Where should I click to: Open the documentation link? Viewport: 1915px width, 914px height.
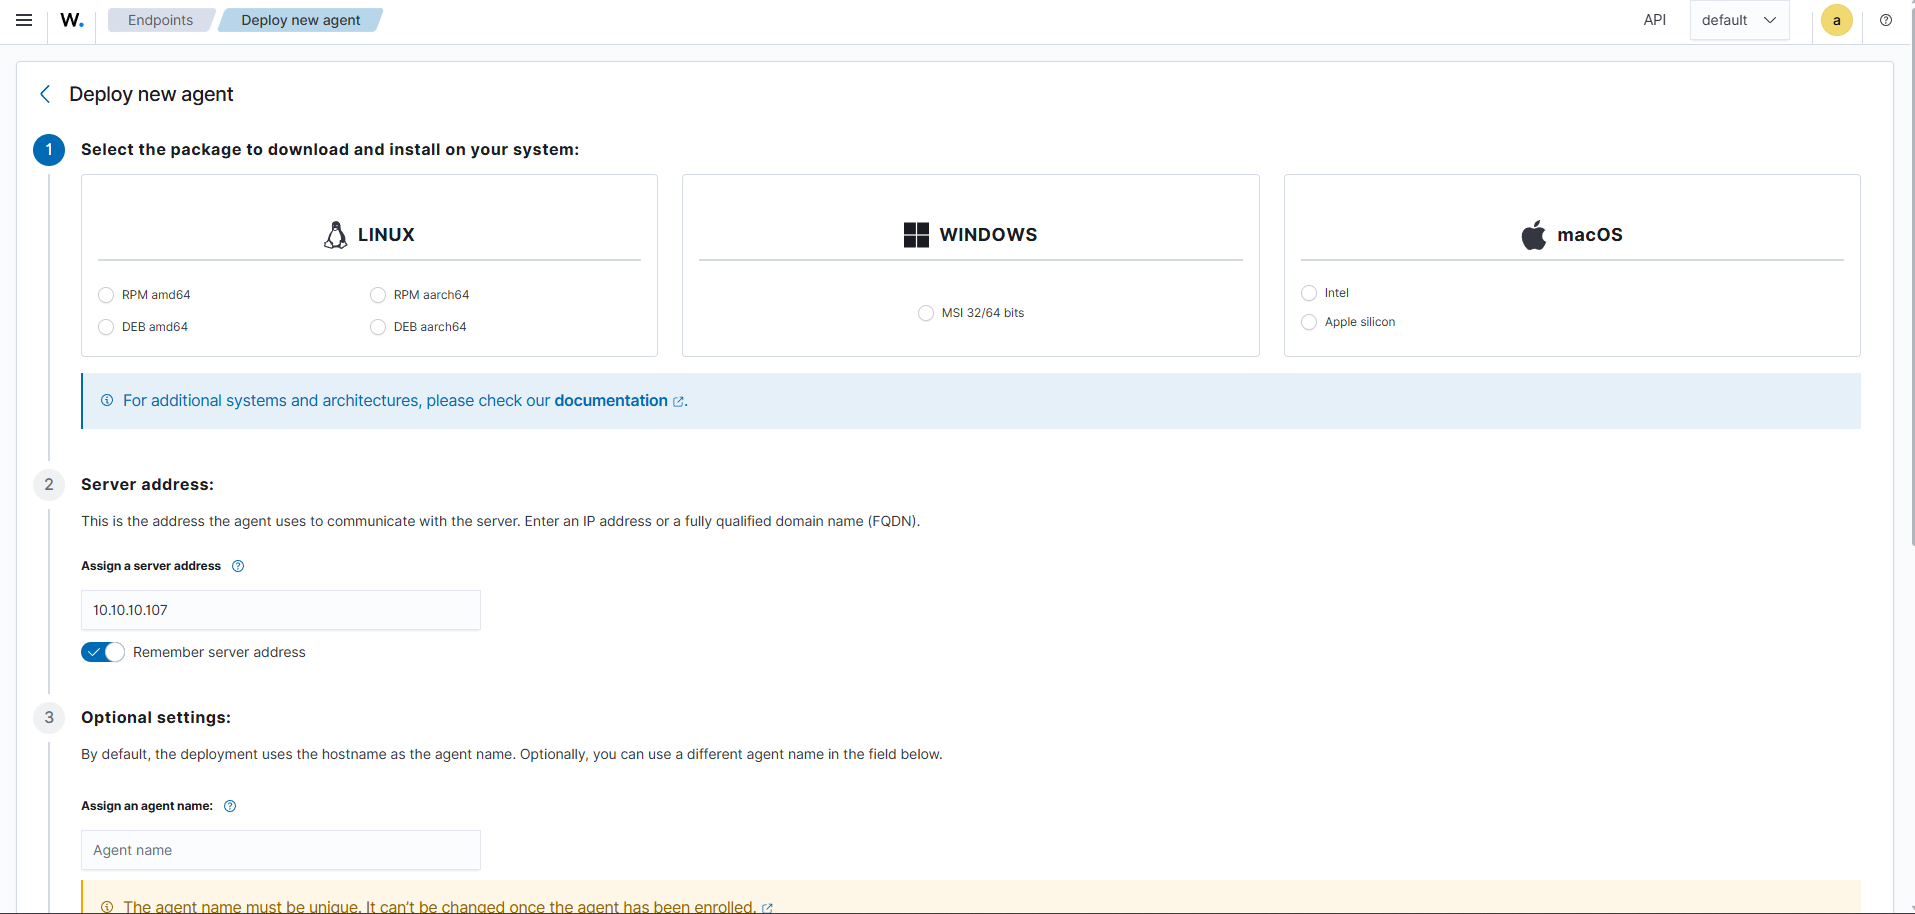click(611, 400)
